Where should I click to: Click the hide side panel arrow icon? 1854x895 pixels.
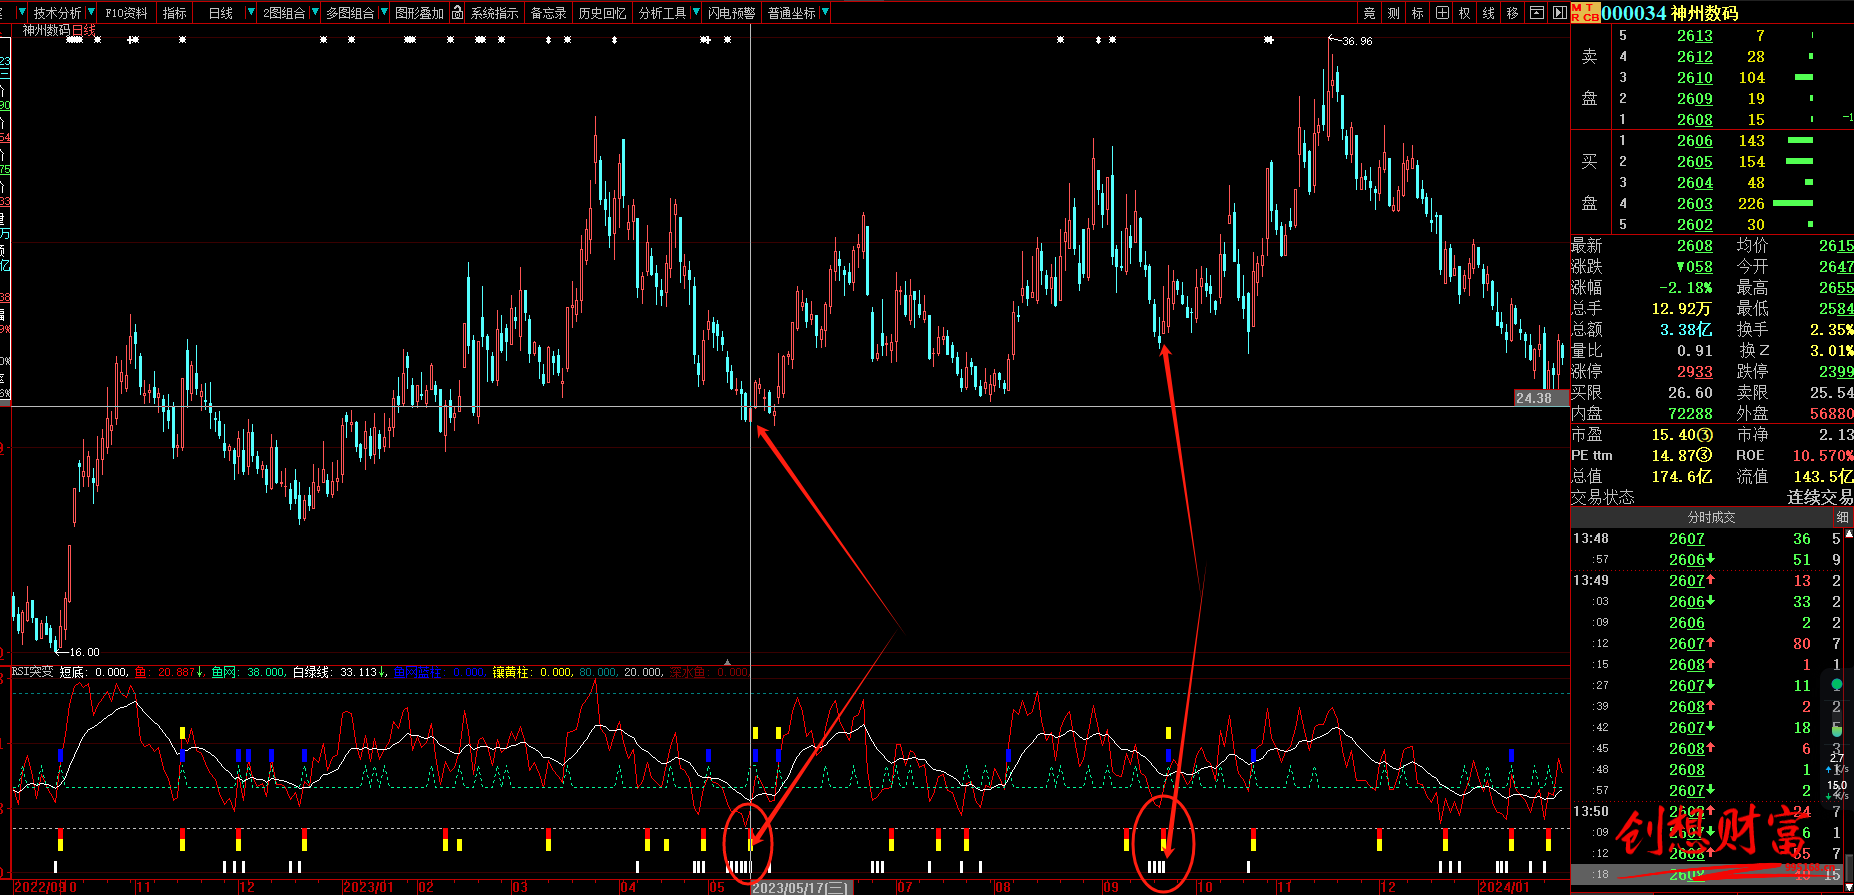pyautogui.click(x=1560, y=13)
